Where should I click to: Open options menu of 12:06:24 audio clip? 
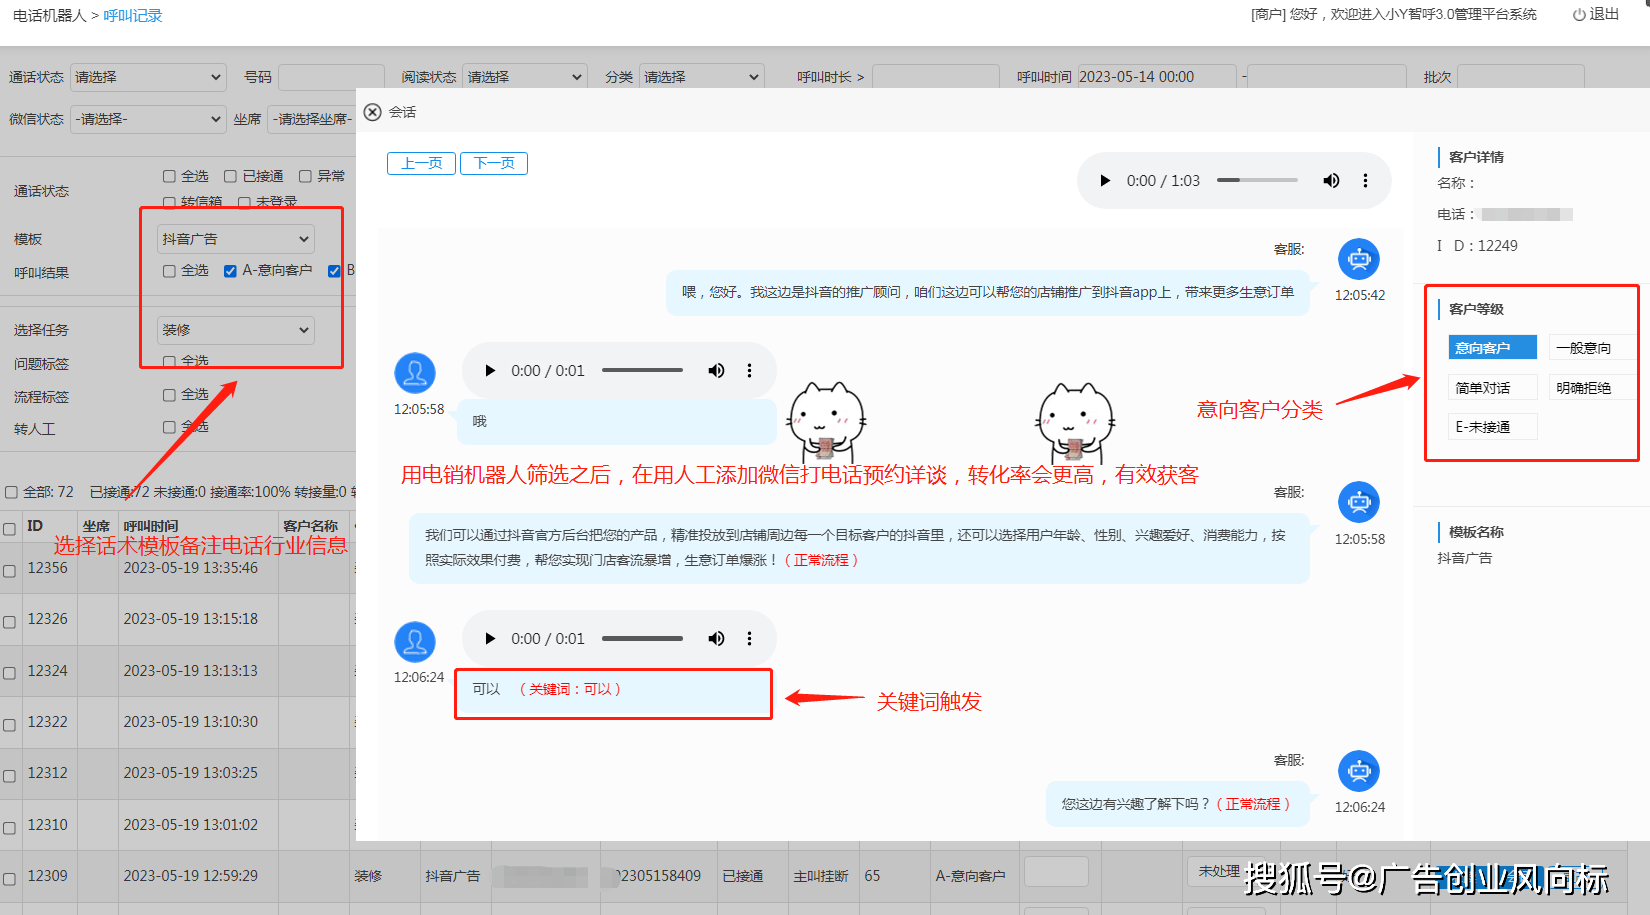[749, 639]
